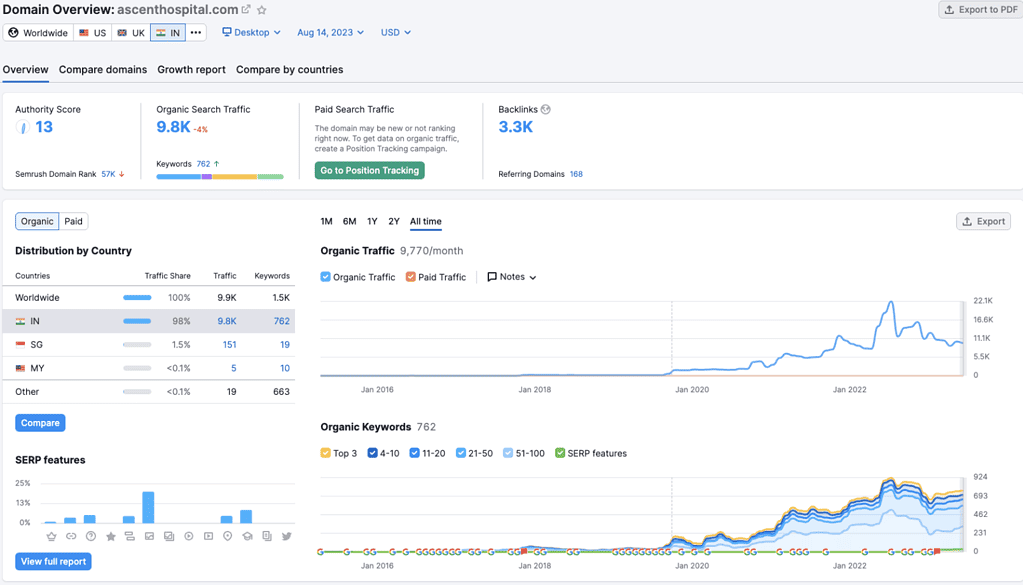Select the 1Y time range
Viewport: 1023px width, 585px height.
372,221
